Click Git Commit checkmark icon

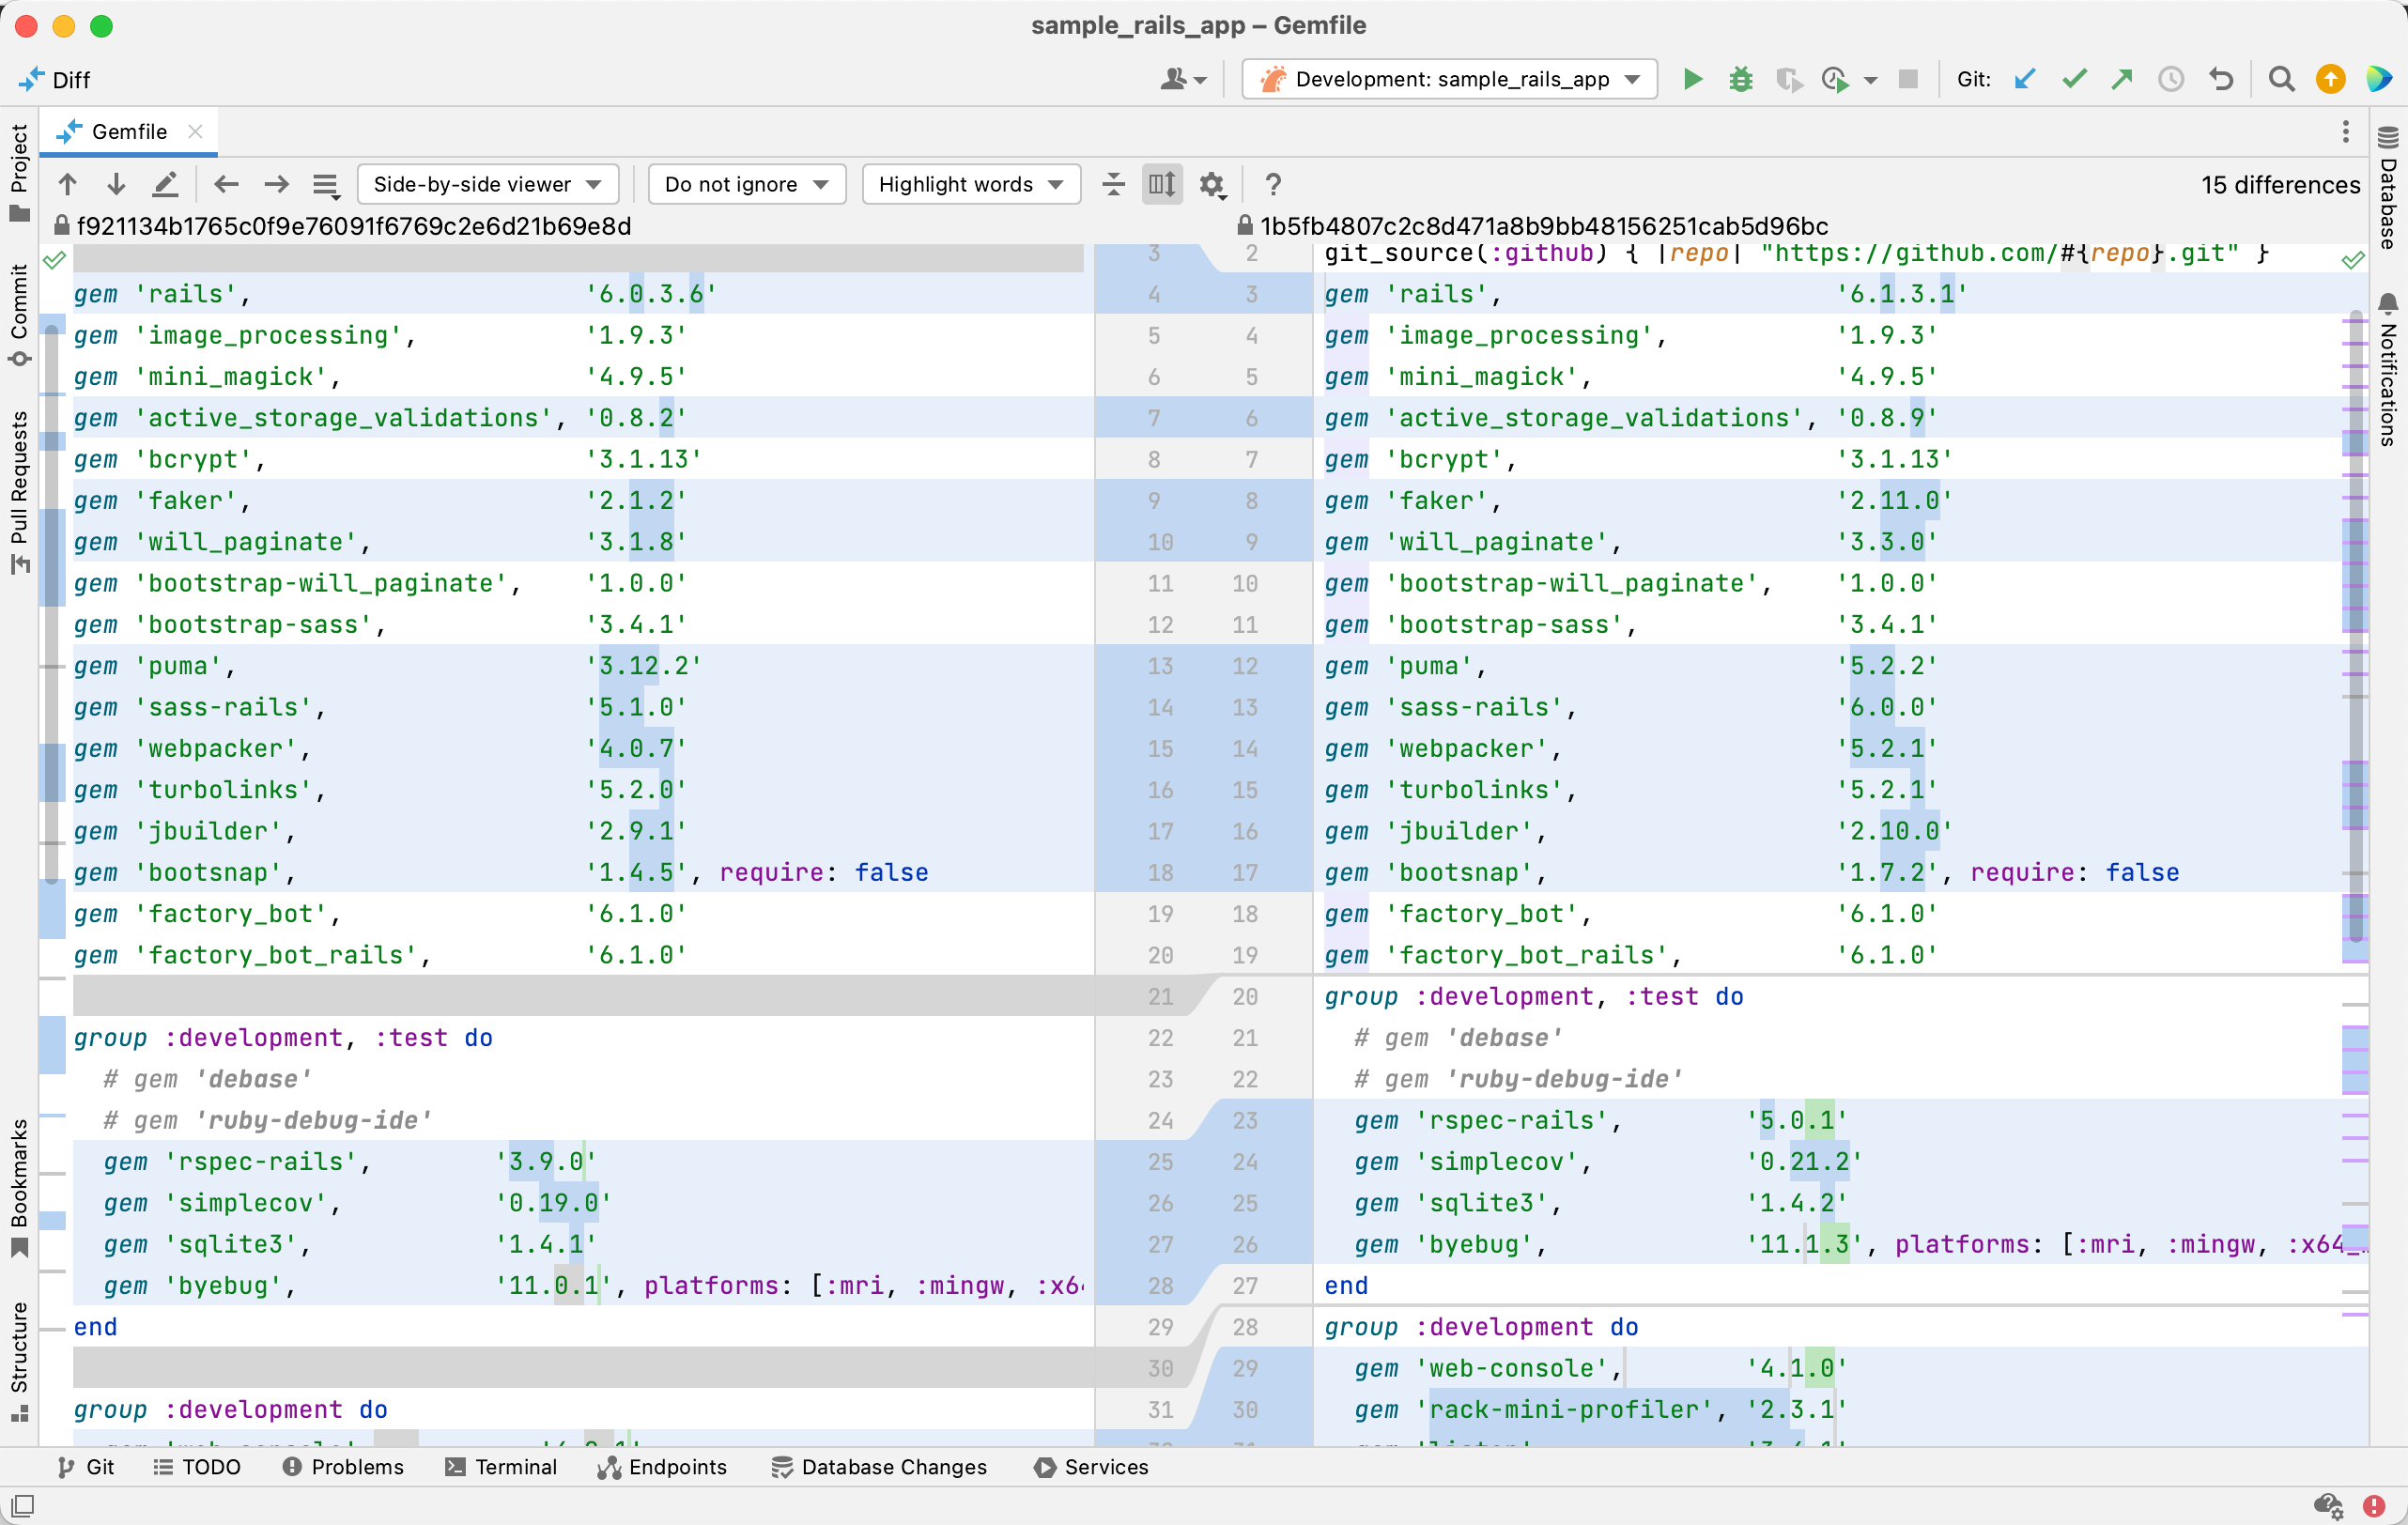click(x=2074, y=79)
